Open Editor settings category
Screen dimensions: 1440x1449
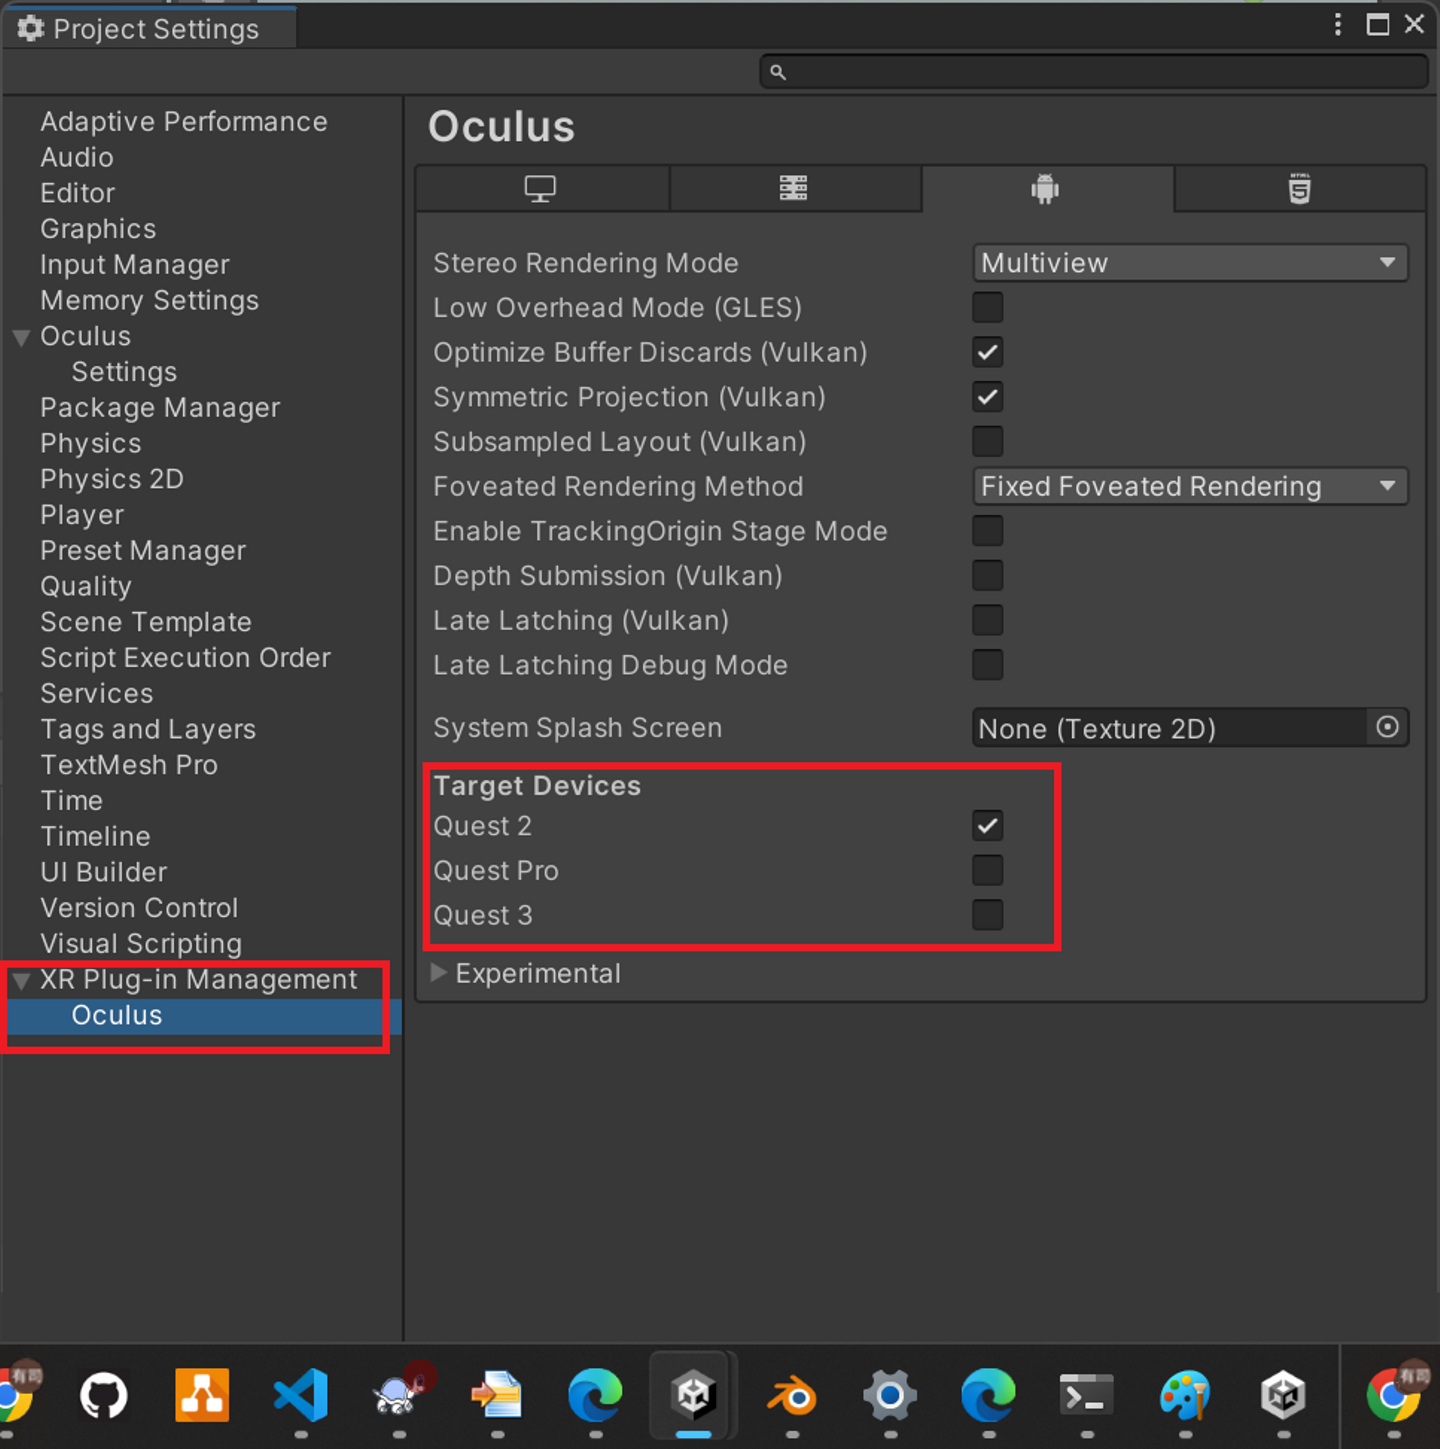78,193
